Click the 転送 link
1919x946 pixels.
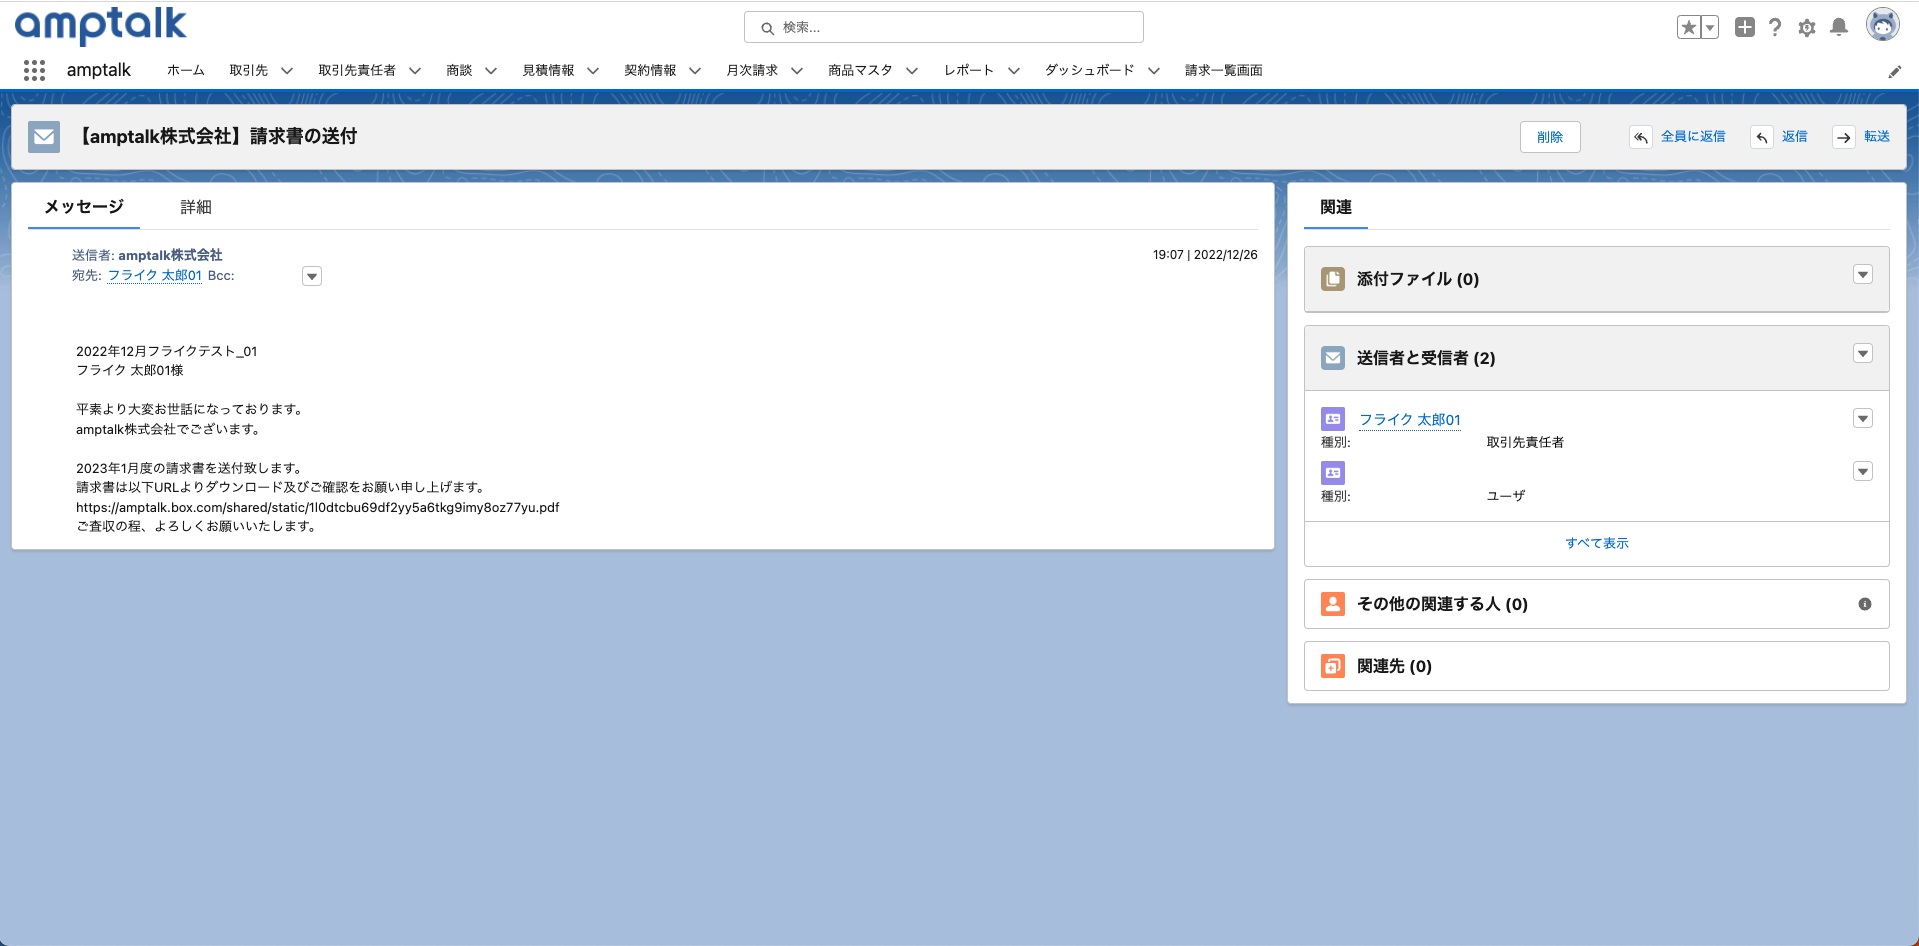coord(1877,137)
